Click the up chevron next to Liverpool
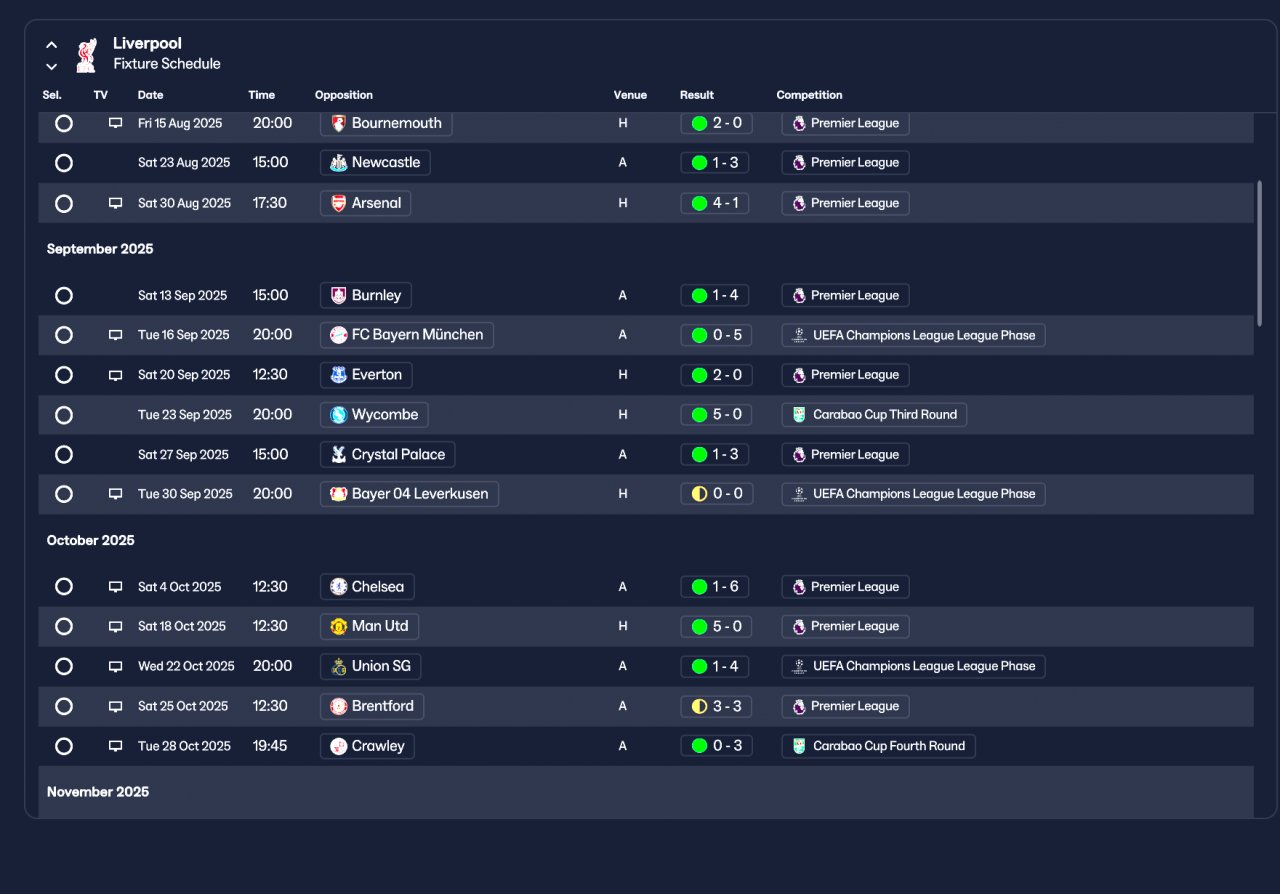Screen dimensions: 1280x894 (52, 45)
